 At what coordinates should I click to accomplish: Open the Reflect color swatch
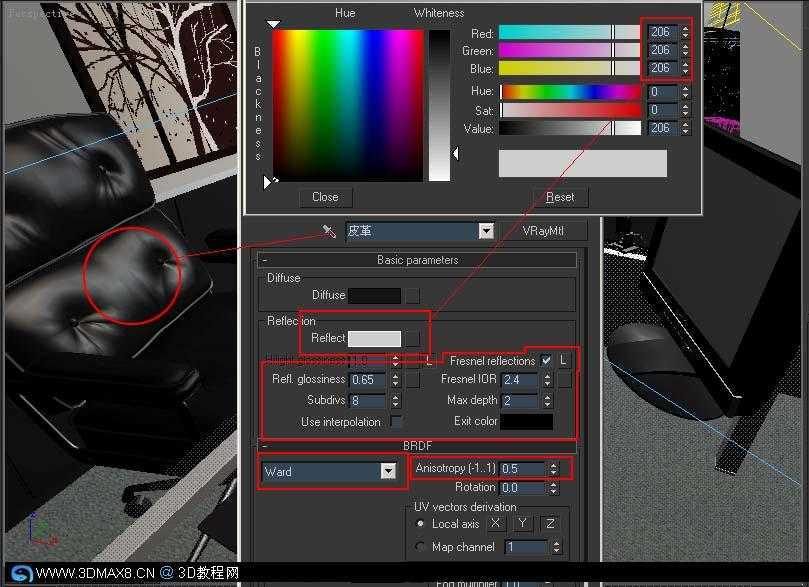tap(375, 339)
